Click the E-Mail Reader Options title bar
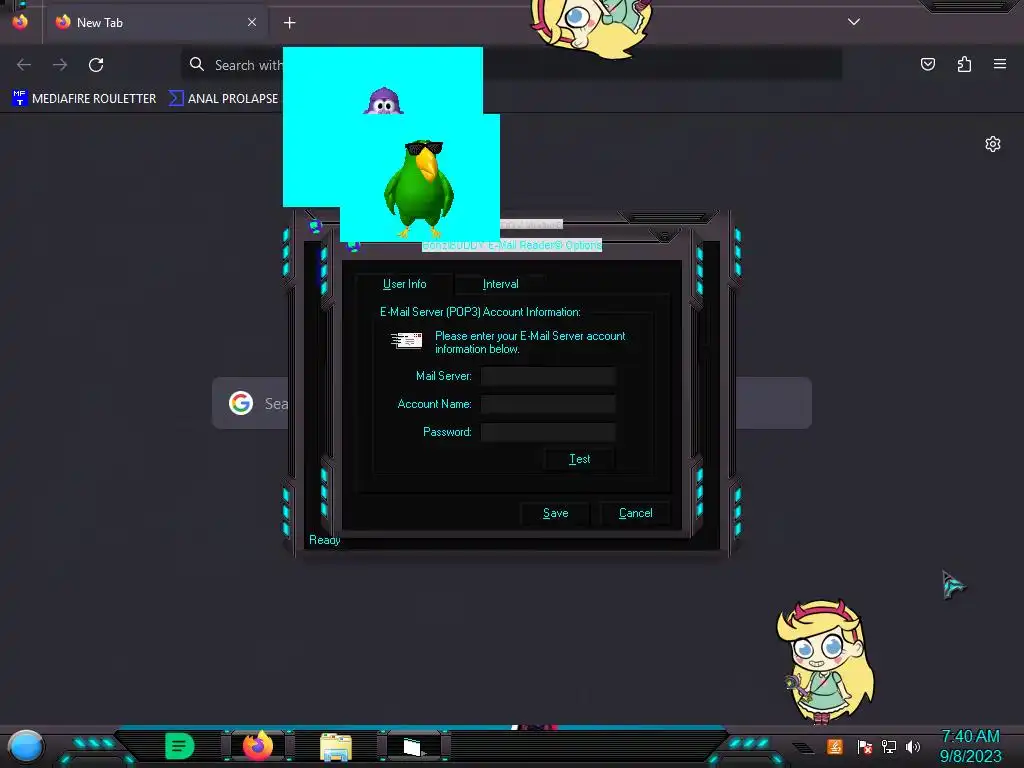This screenshot has width=1024, height=768. tap(512, 245)
